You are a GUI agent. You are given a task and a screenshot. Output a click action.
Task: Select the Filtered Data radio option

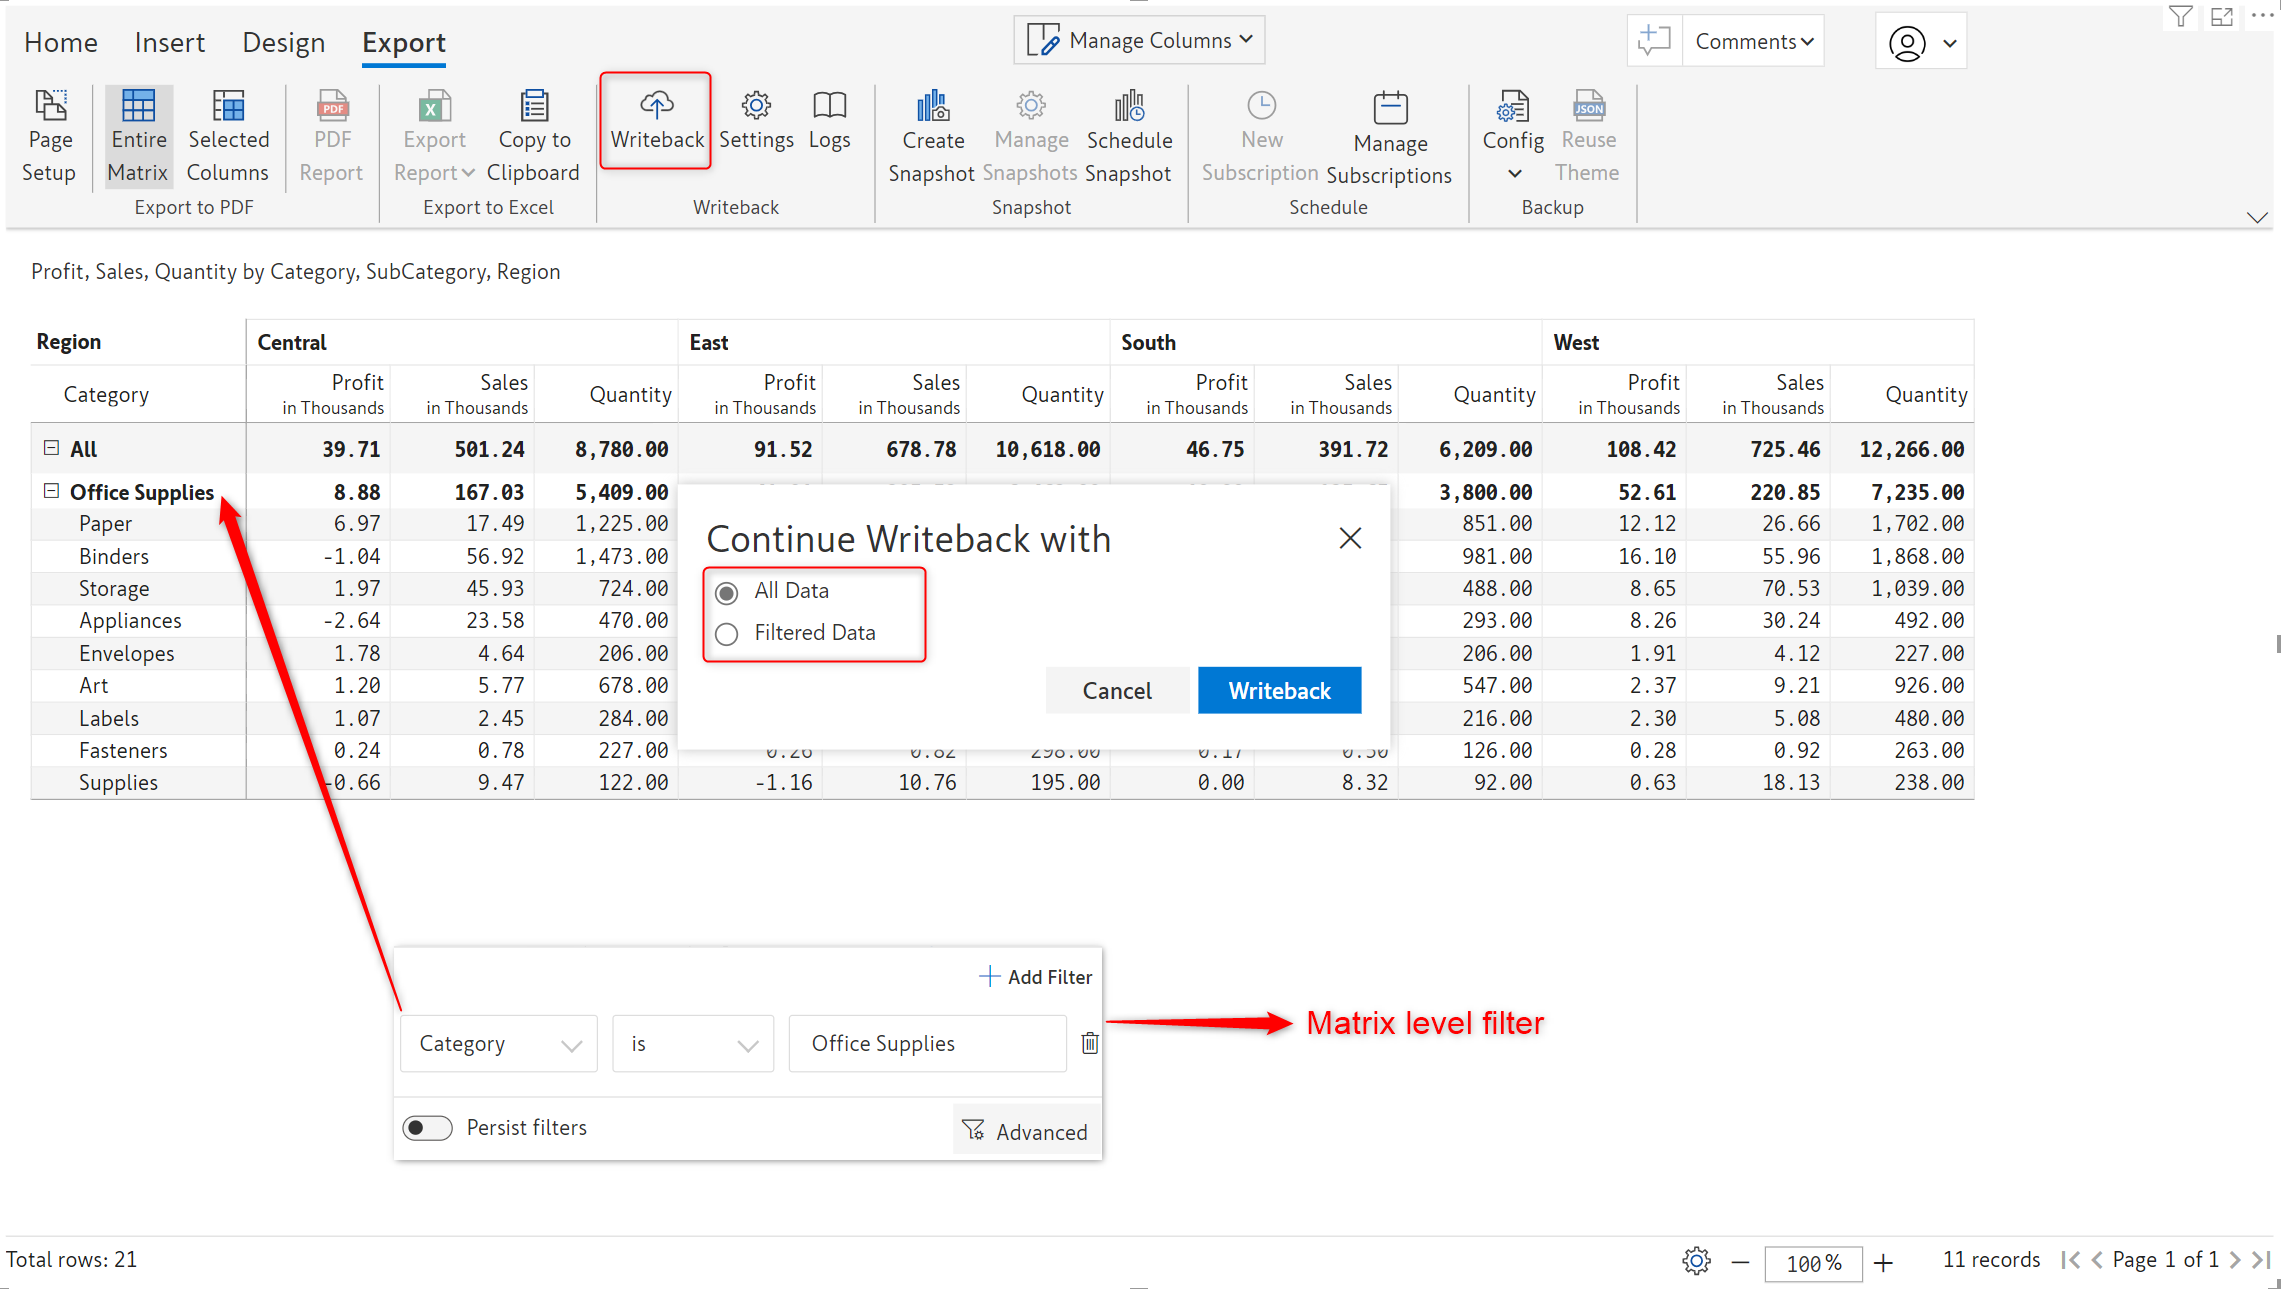click(x=727, y=634)
